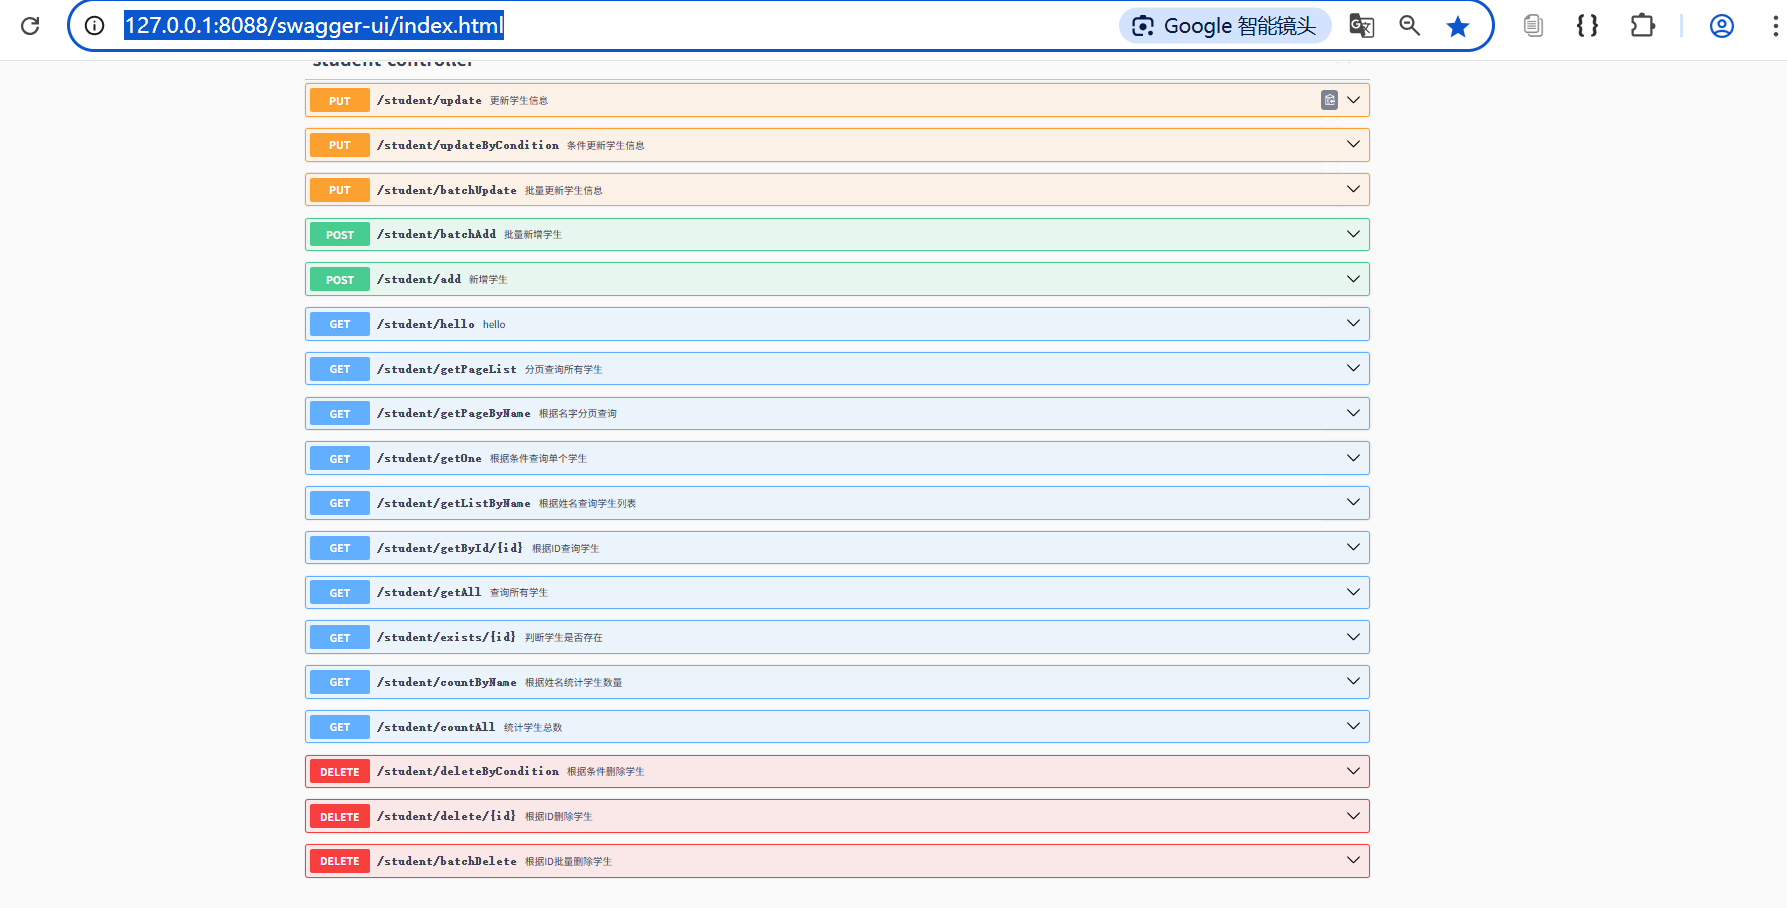The height and width of the screenshot is (908, 1787).
Task: Toggle the bookmark star for this page
Action: coord(1458,26)
